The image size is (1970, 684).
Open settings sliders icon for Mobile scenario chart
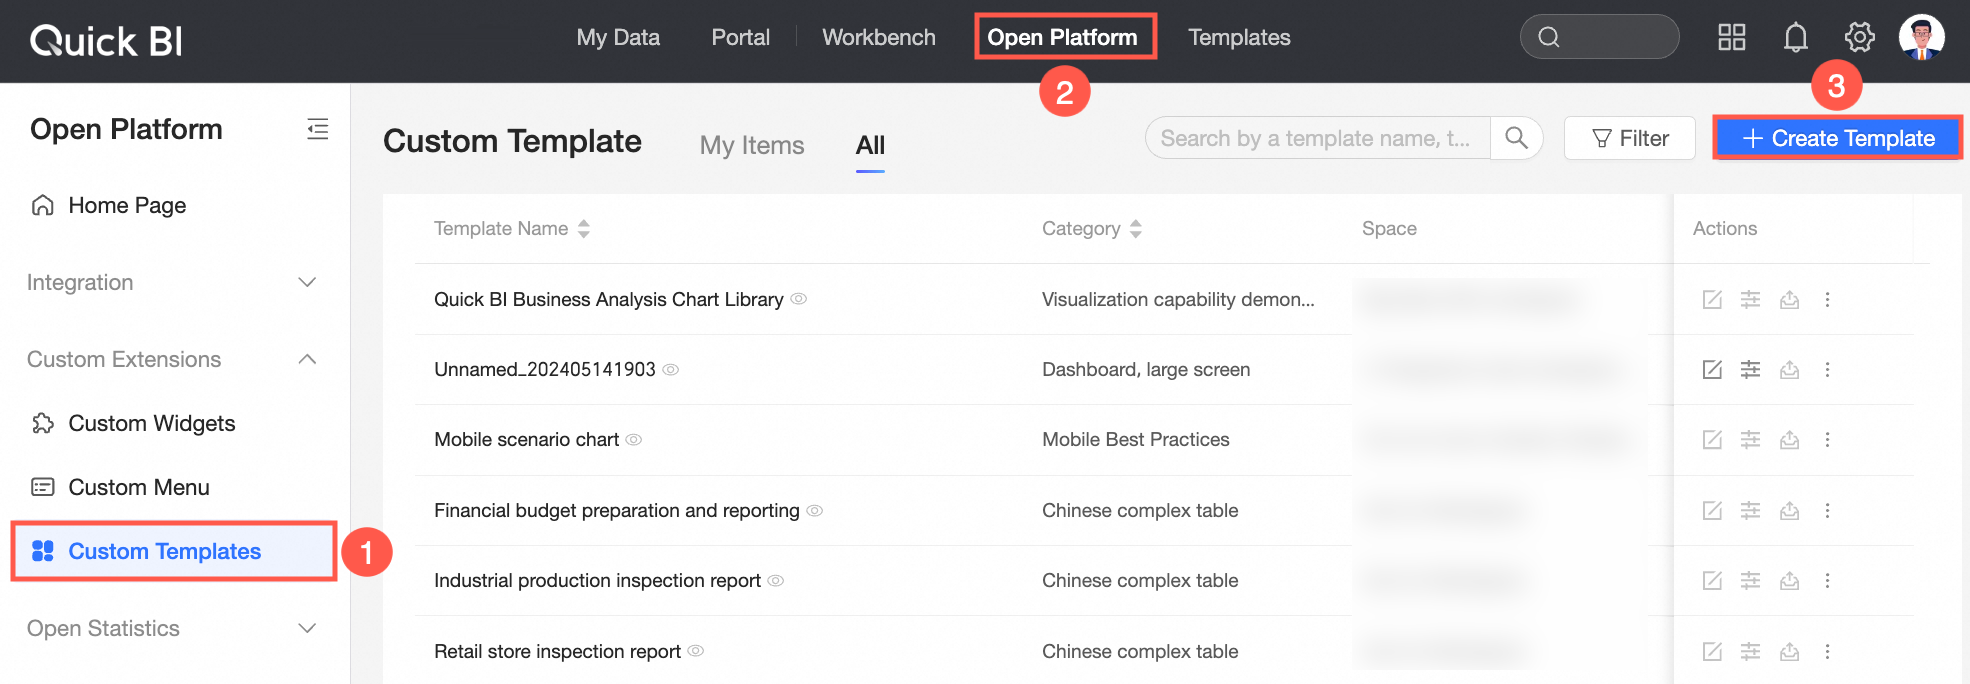(1750, 440)
